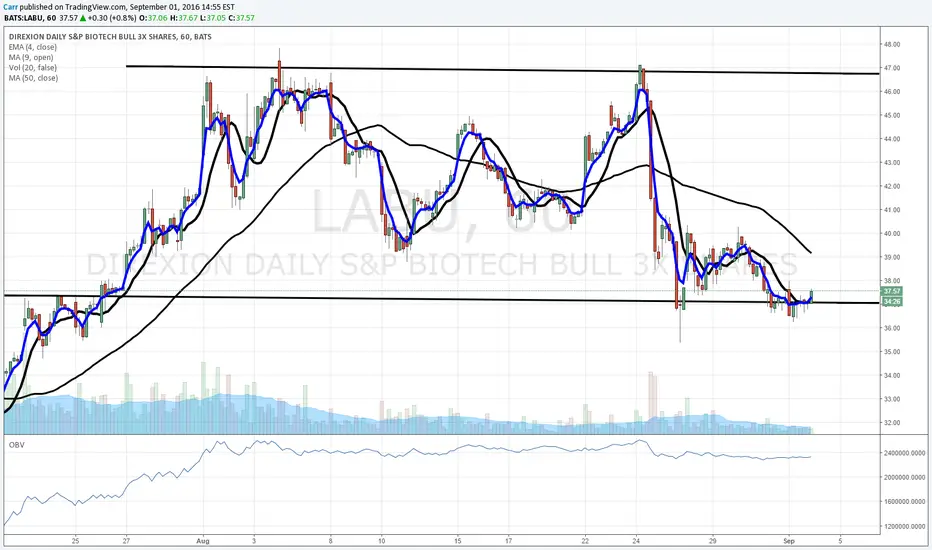The image size is (932, 550).
Task: Click the 24 date on the time axis
Action: tap(636, 541)
